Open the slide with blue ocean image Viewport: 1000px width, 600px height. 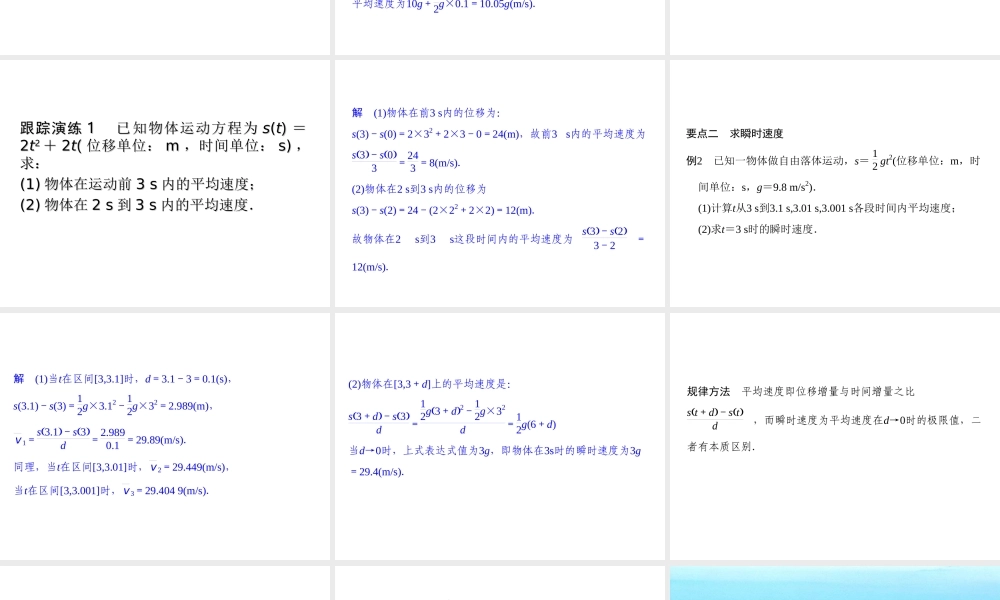tap(833, 583)
